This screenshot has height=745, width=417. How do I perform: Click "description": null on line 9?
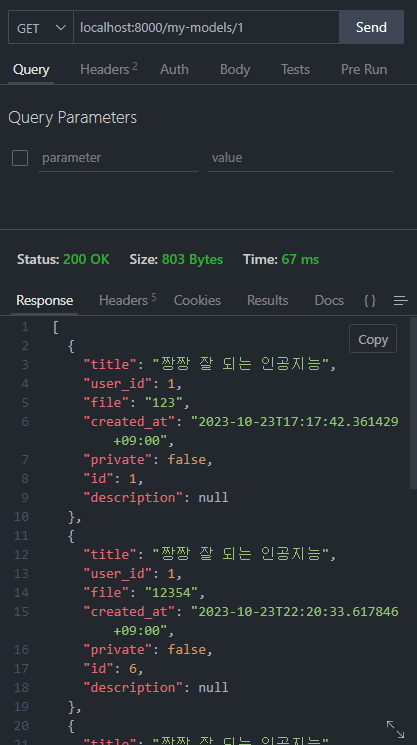click(156, 498)
